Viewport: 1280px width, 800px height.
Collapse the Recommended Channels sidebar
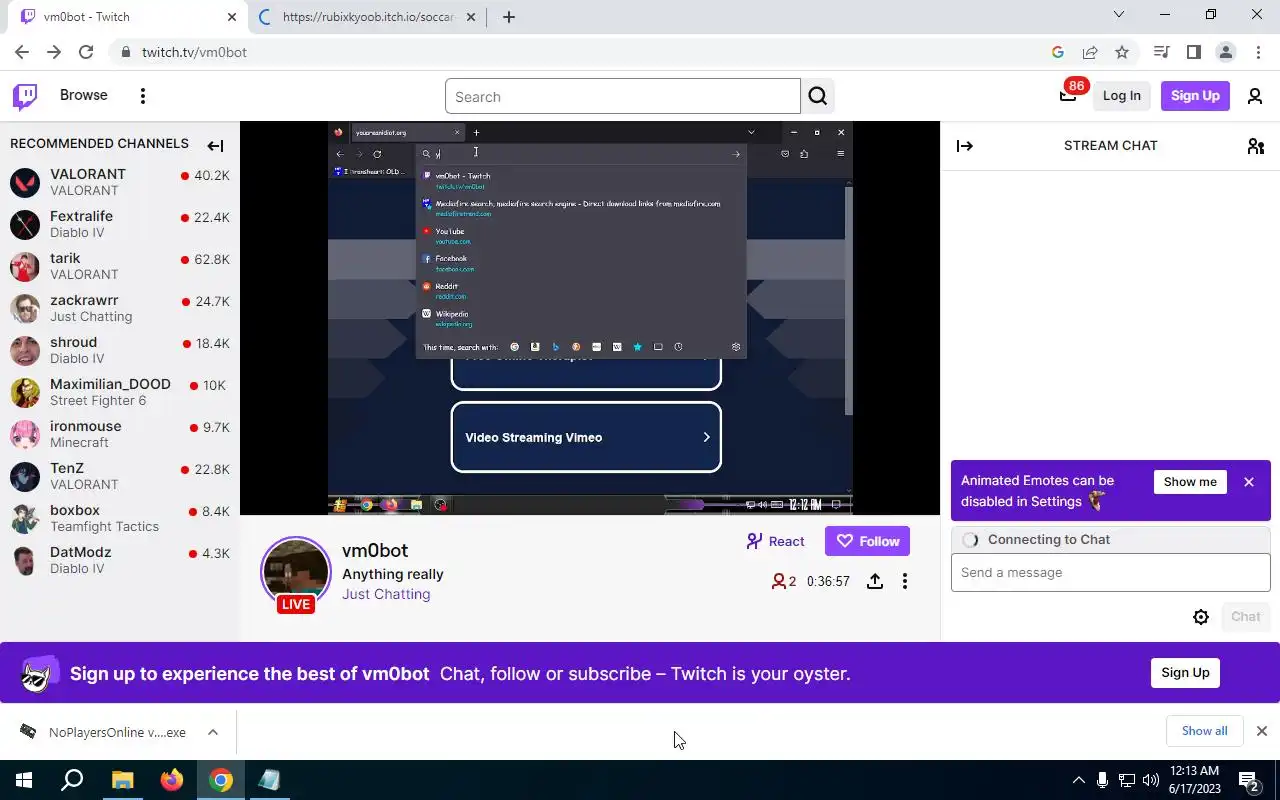[x=215, y=146]
